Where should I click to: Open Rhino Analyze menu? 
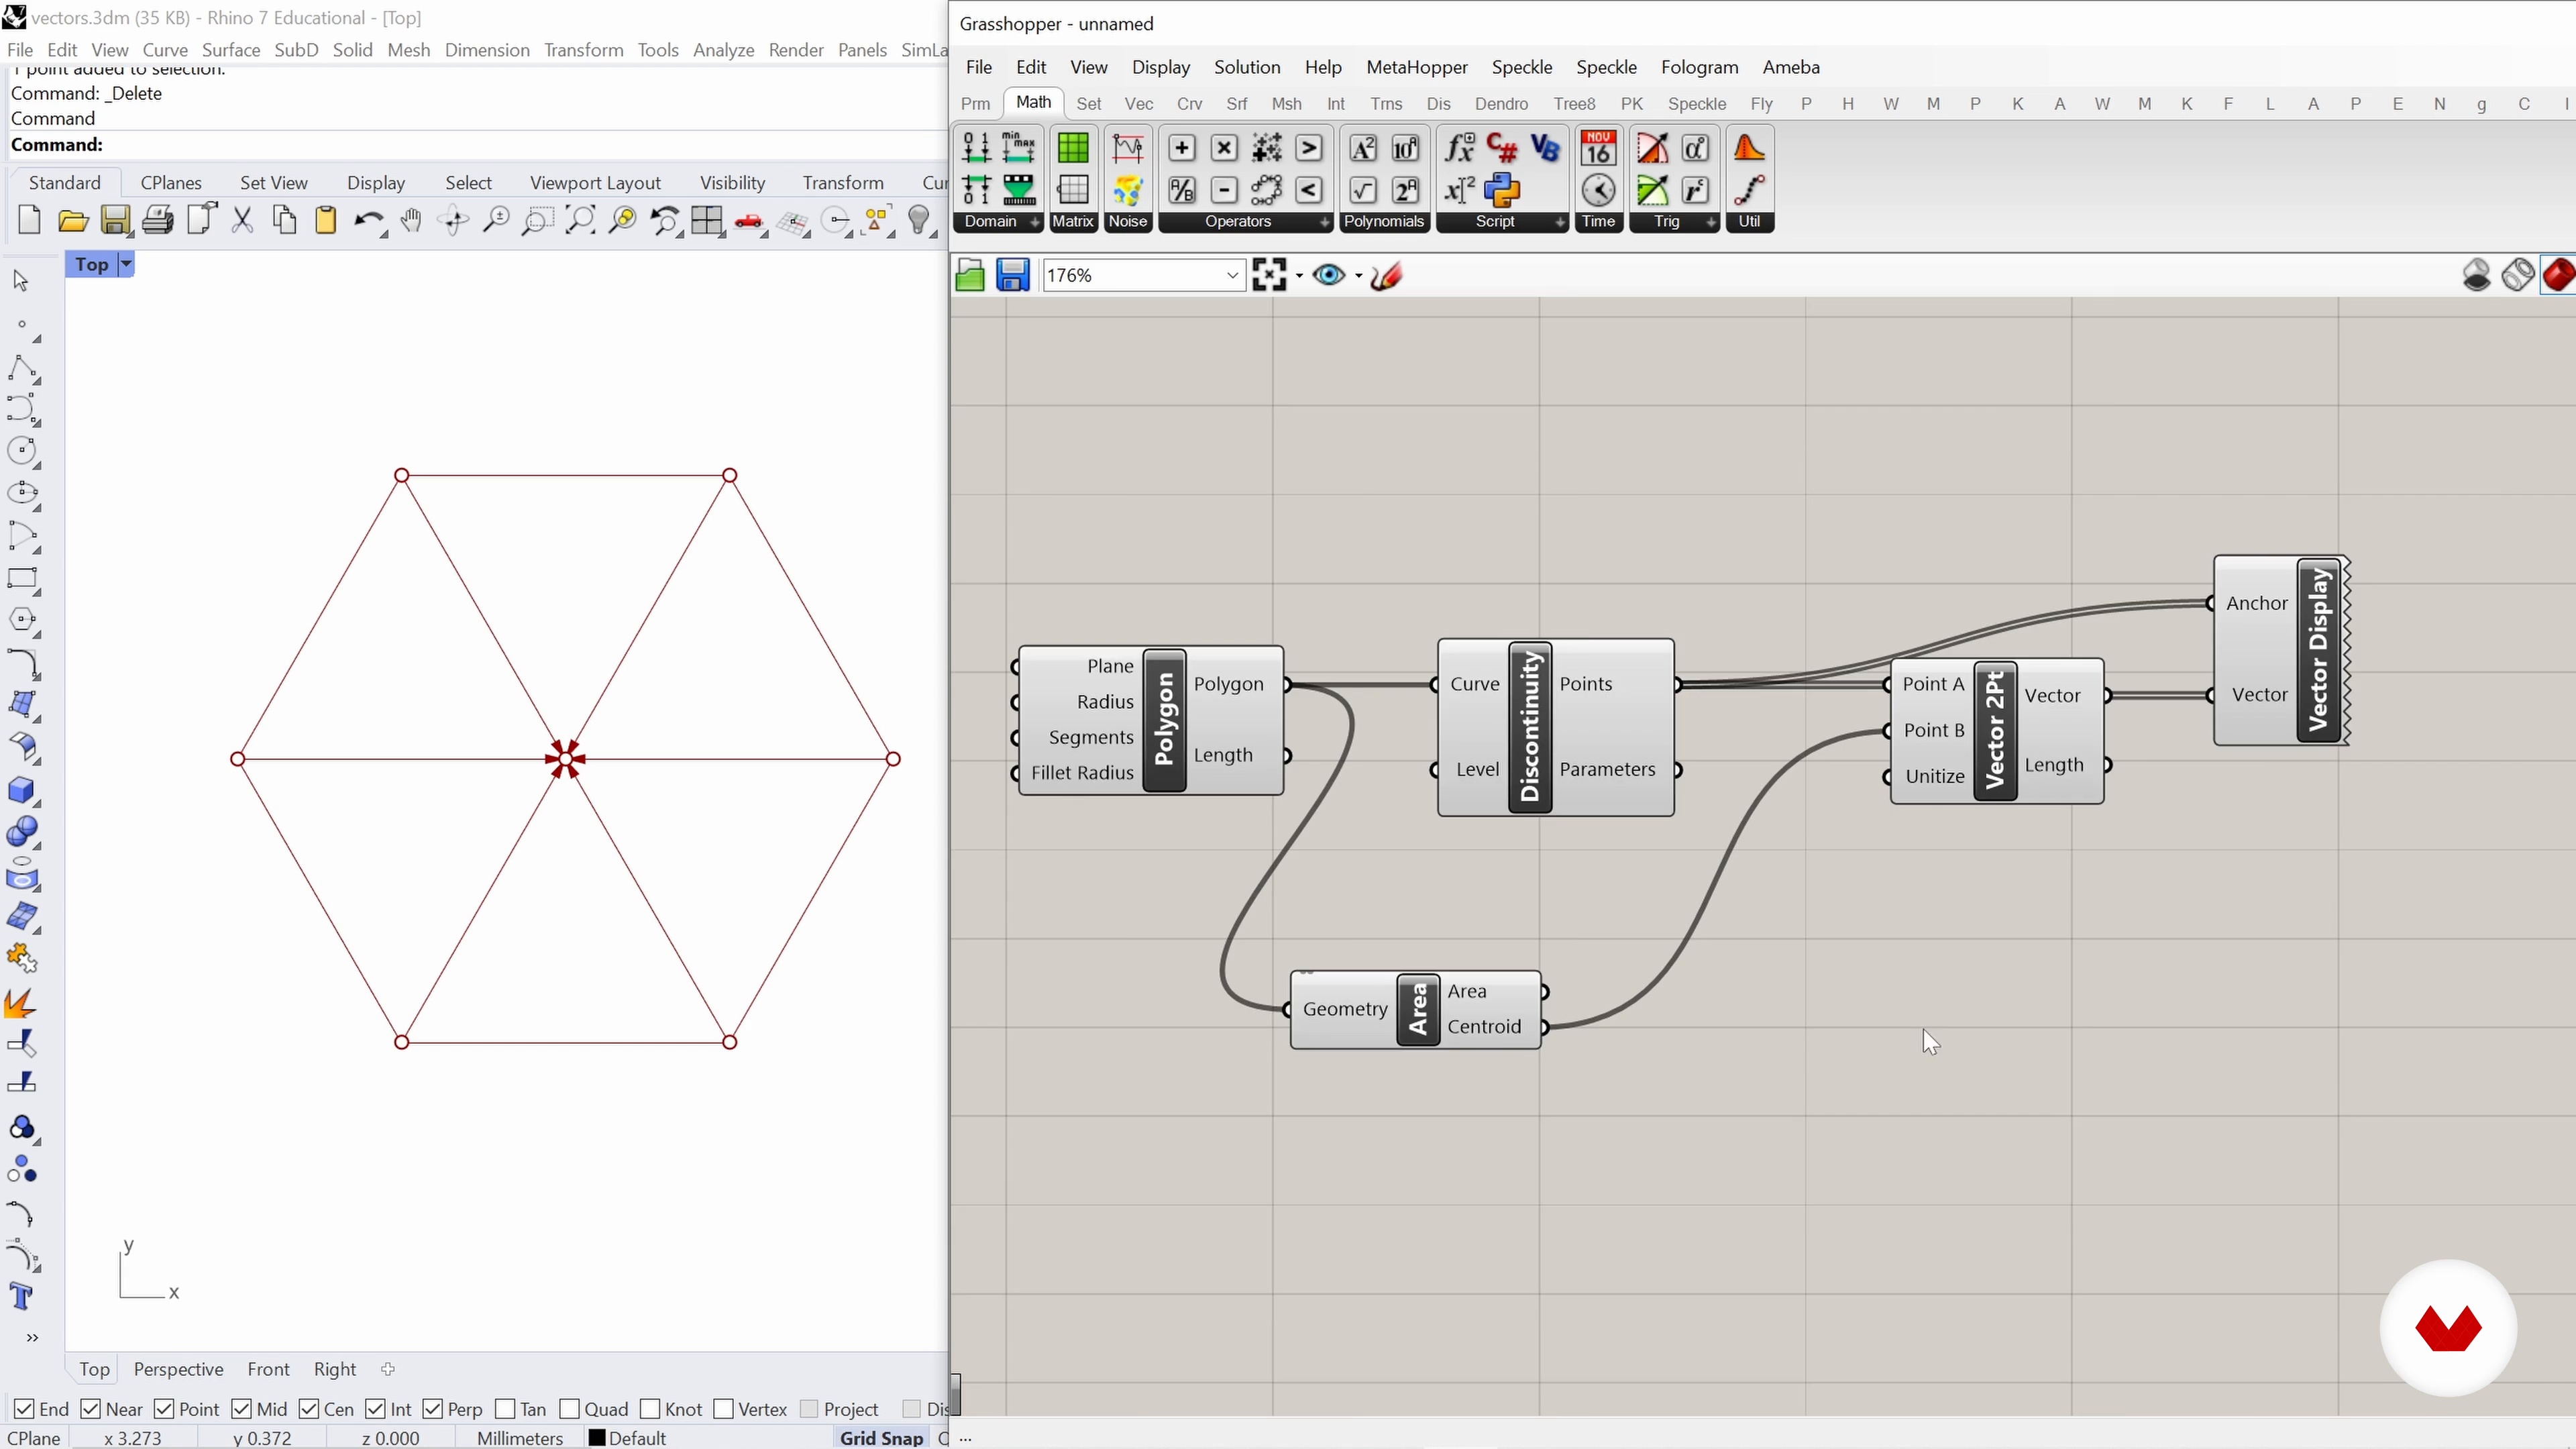click(x=723, y=50)
